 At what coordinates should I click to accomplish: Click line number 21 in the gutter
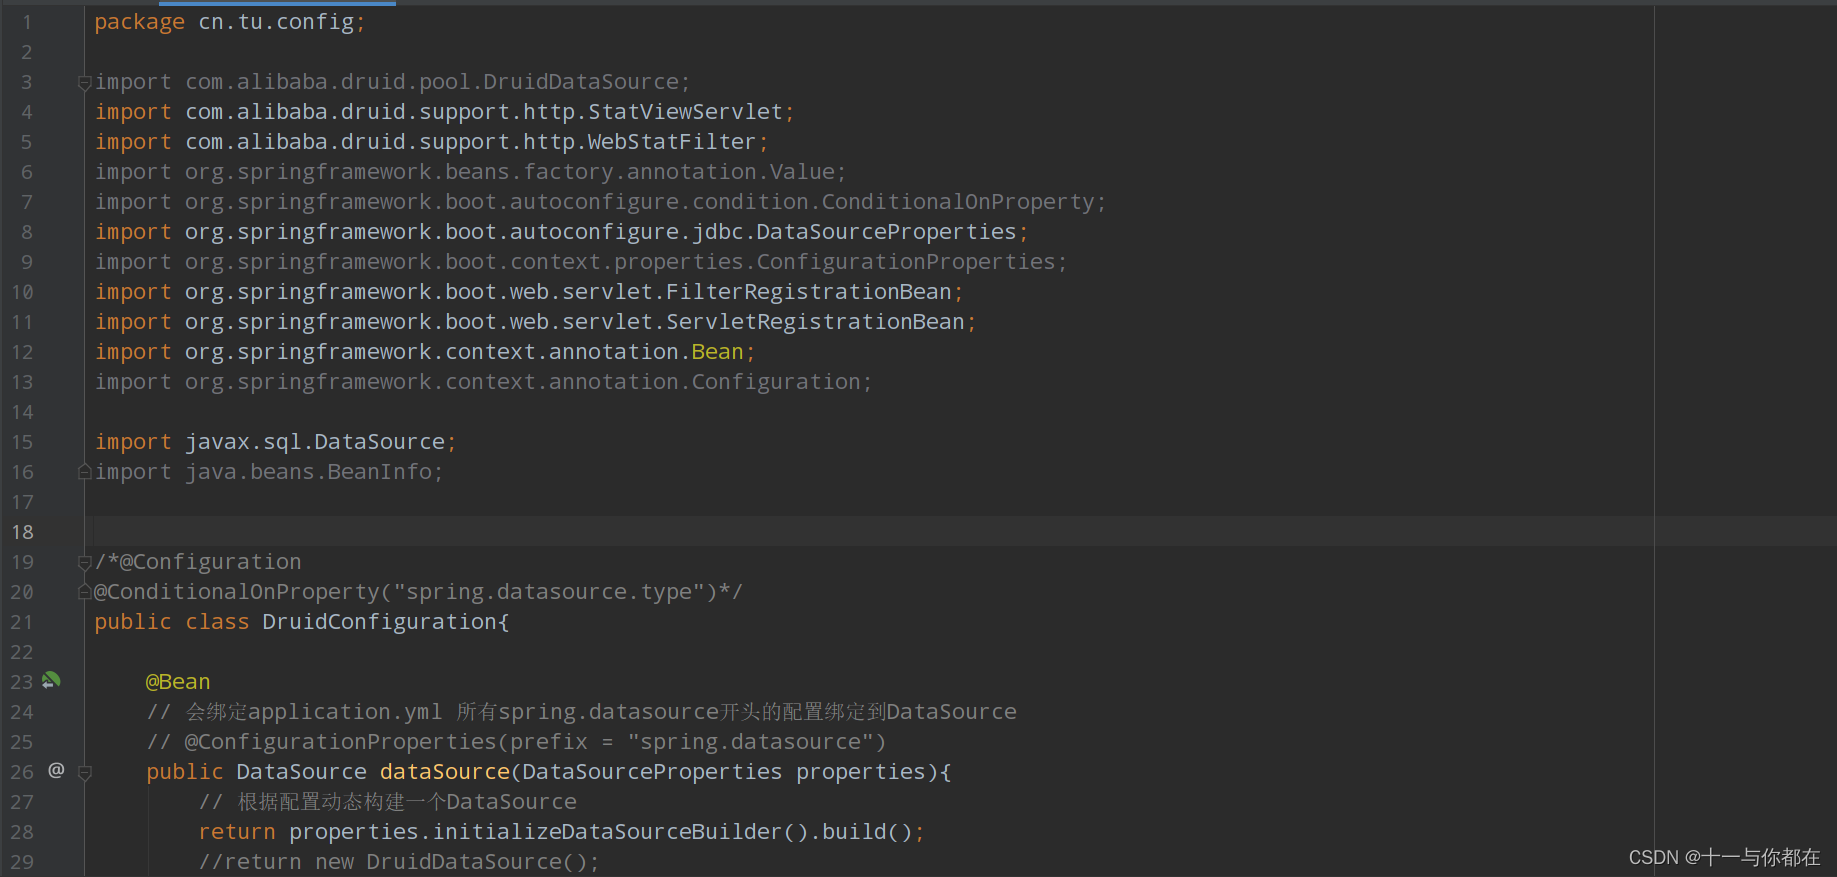22,622
